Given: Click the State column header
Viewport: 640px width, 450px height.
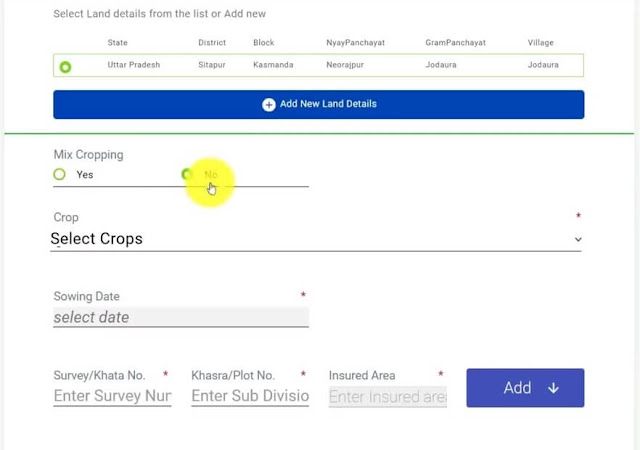Looking at the screenshot, I should (x=117, y=43).
